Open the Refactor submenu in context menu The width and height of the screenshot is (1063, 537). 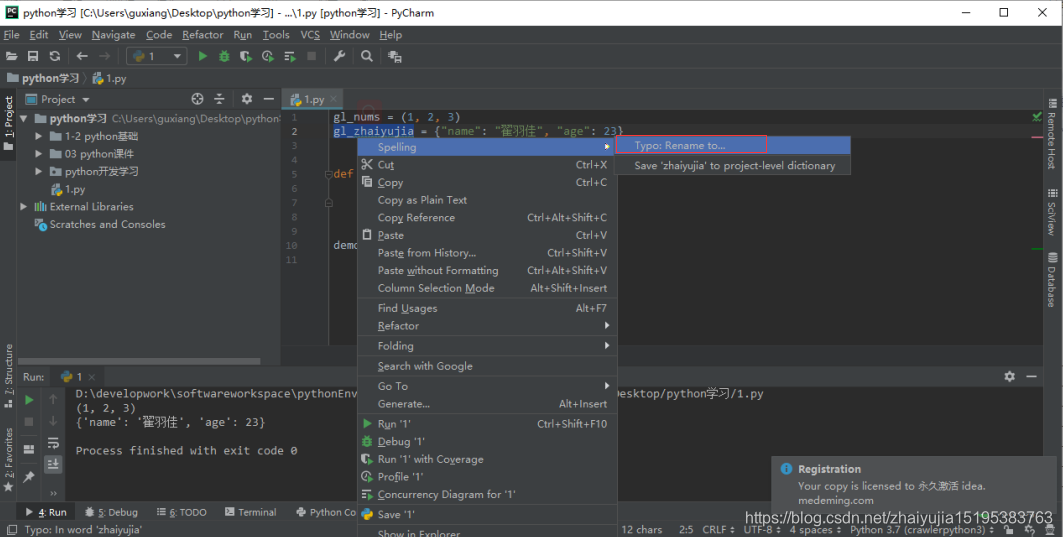point(487,326)
